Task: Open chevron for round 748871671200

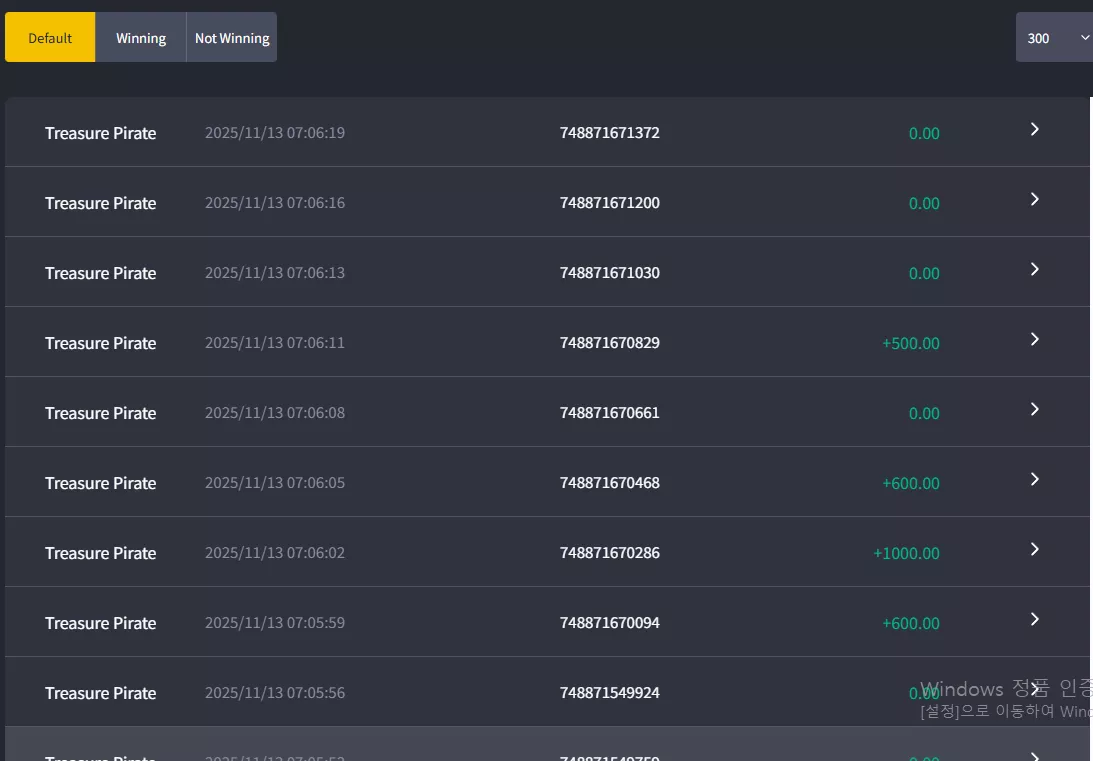Action: tap(1034, 199)
